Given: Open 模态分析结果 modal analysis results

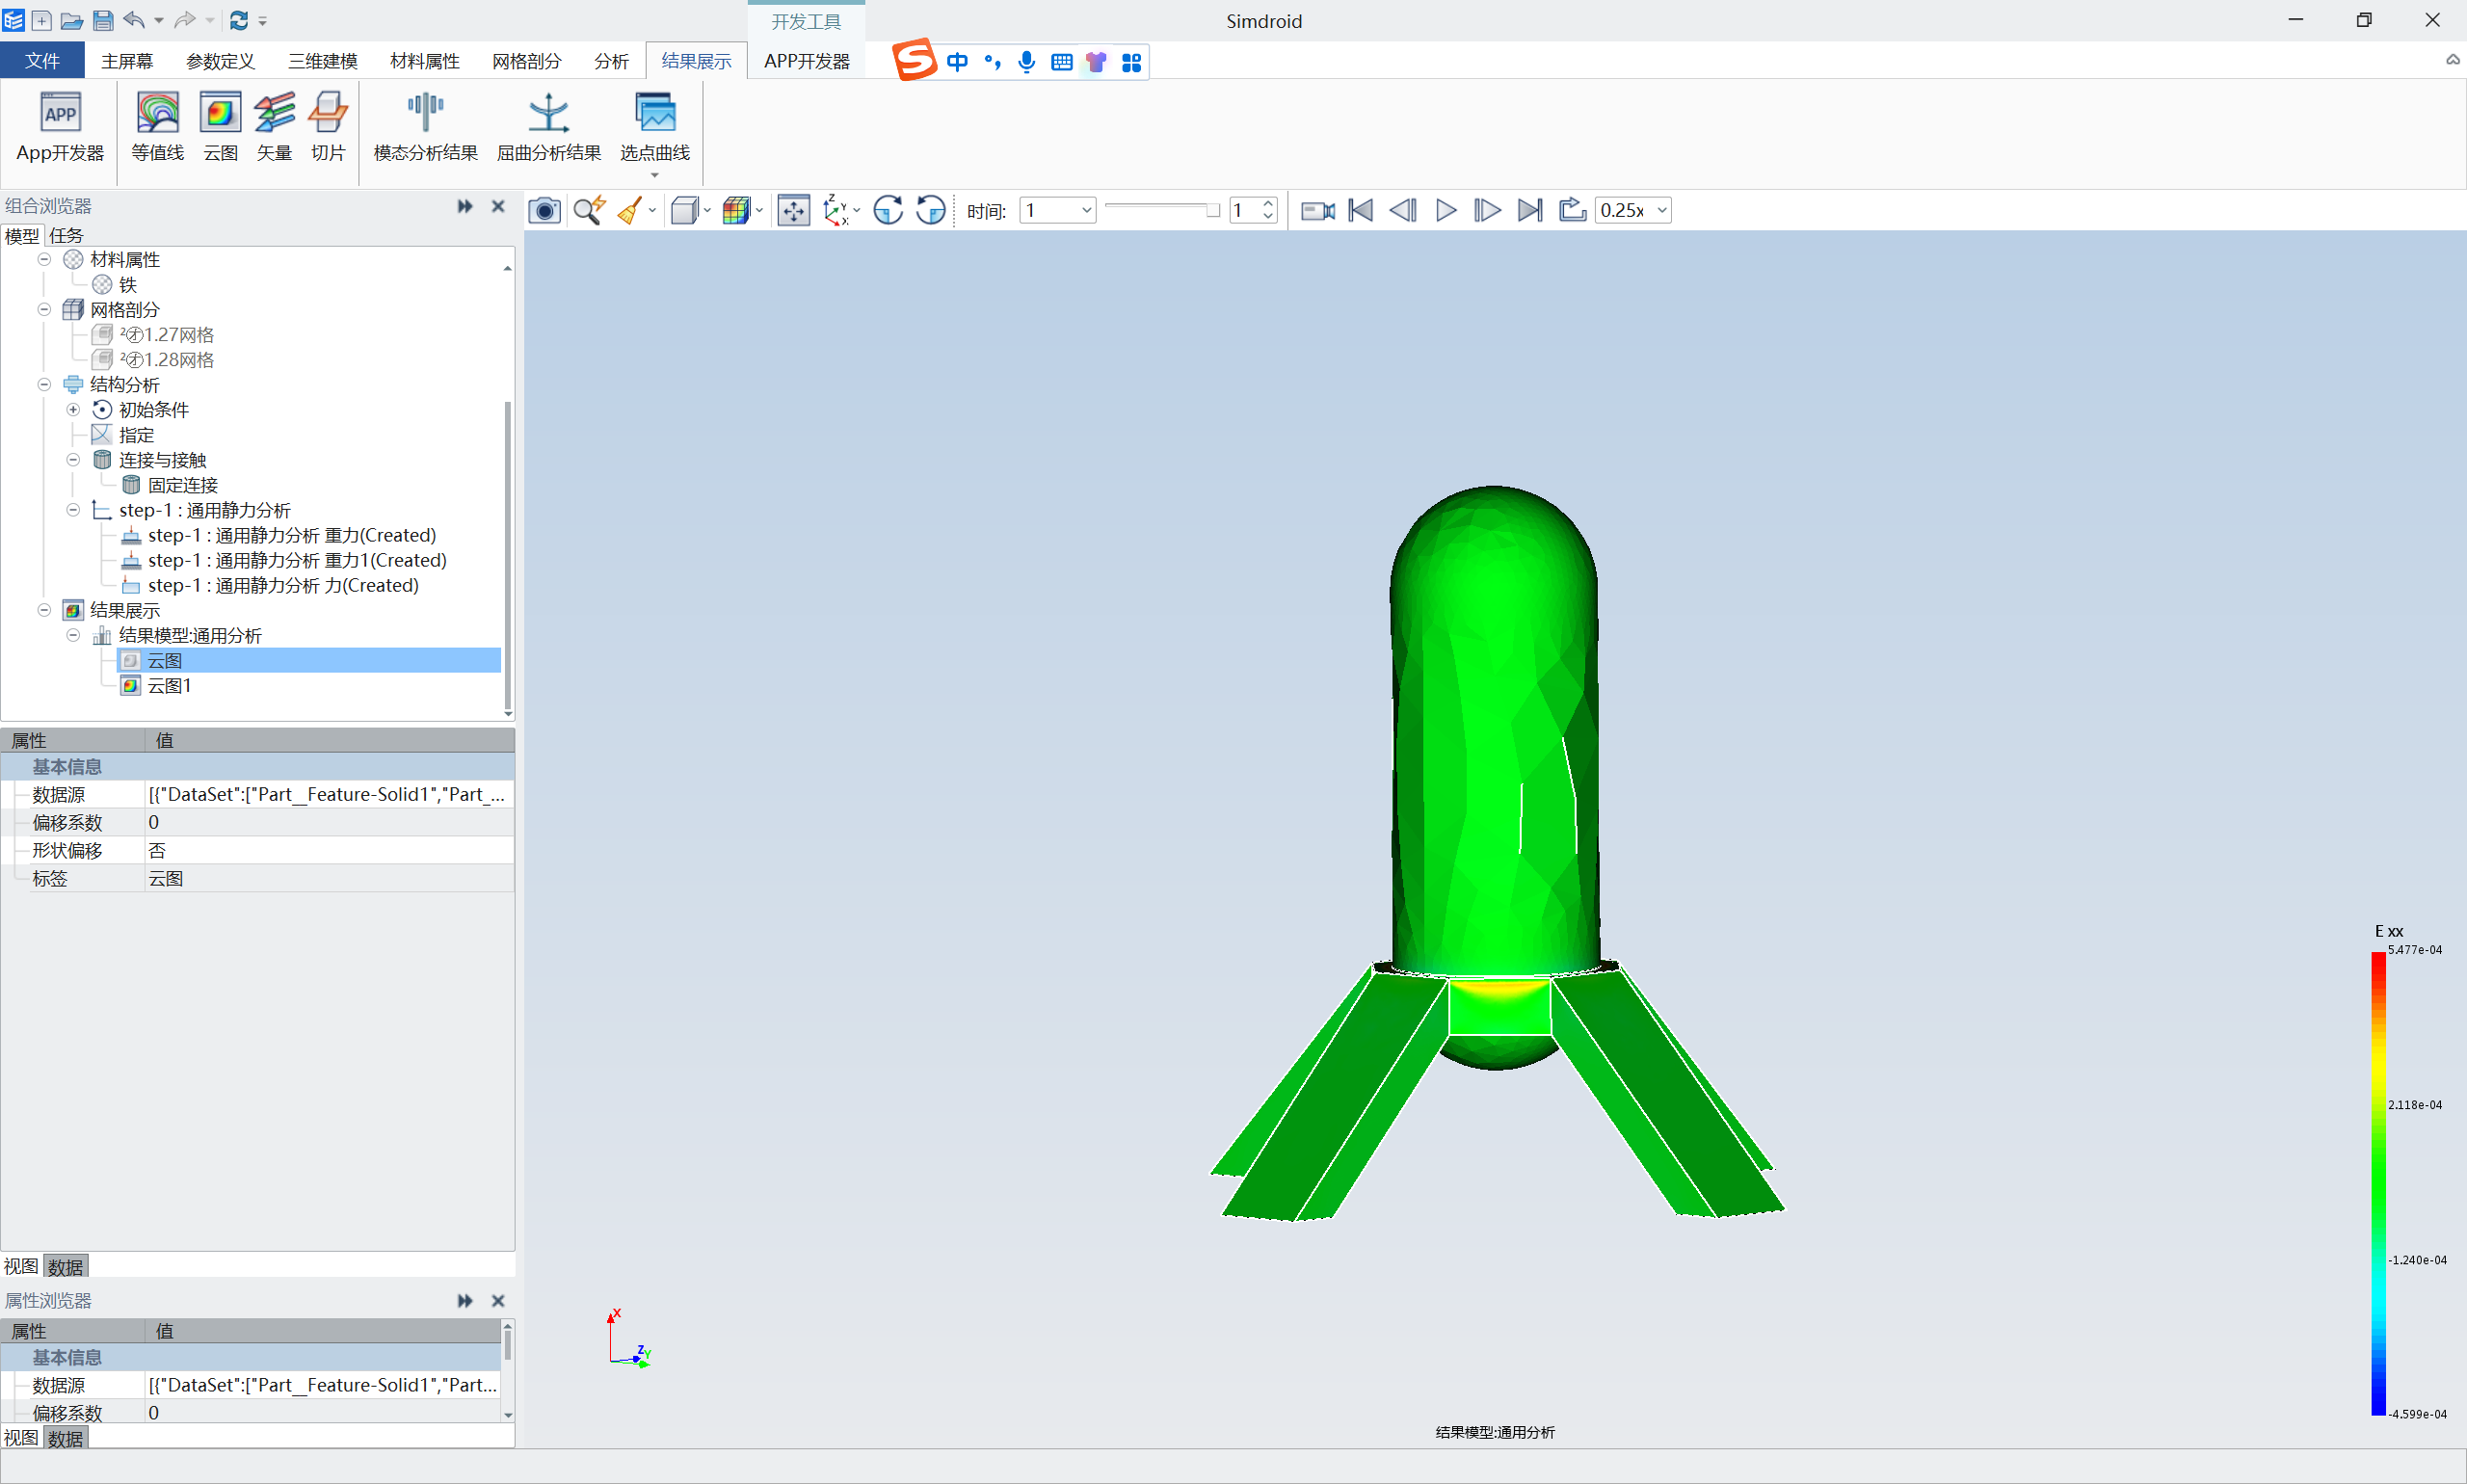Looking at the screenshot, I should click(x=425, y=127).
